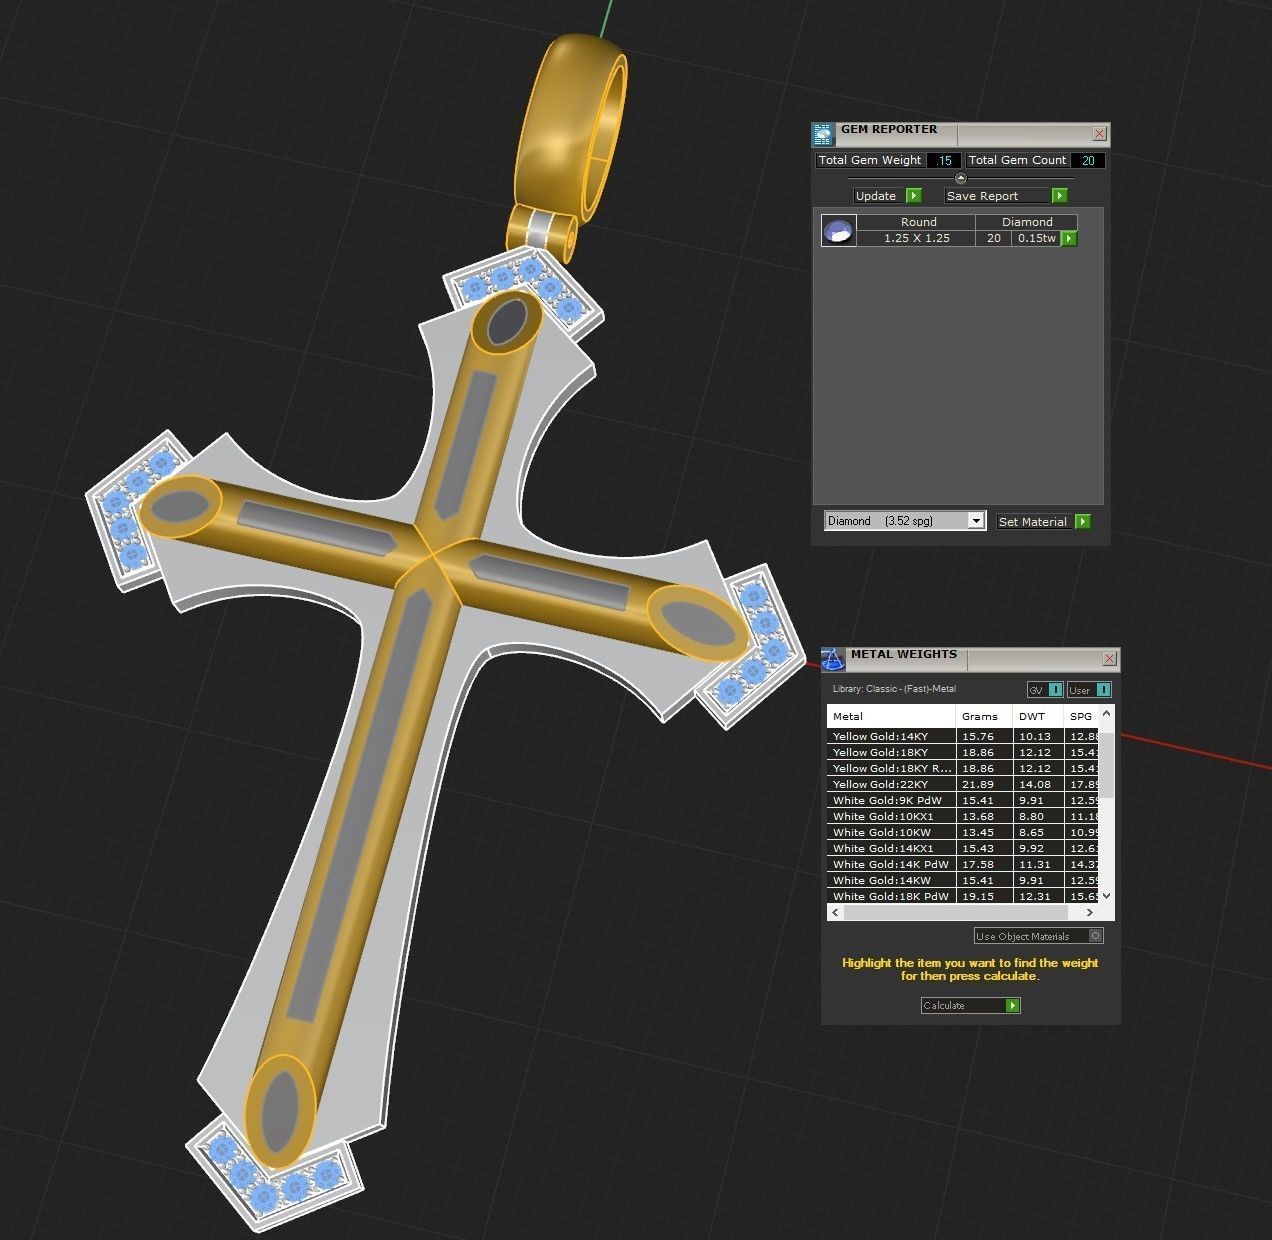Select the White Gold:14KX1 row
1272x1240 pixels.
[x=962, y=848]
